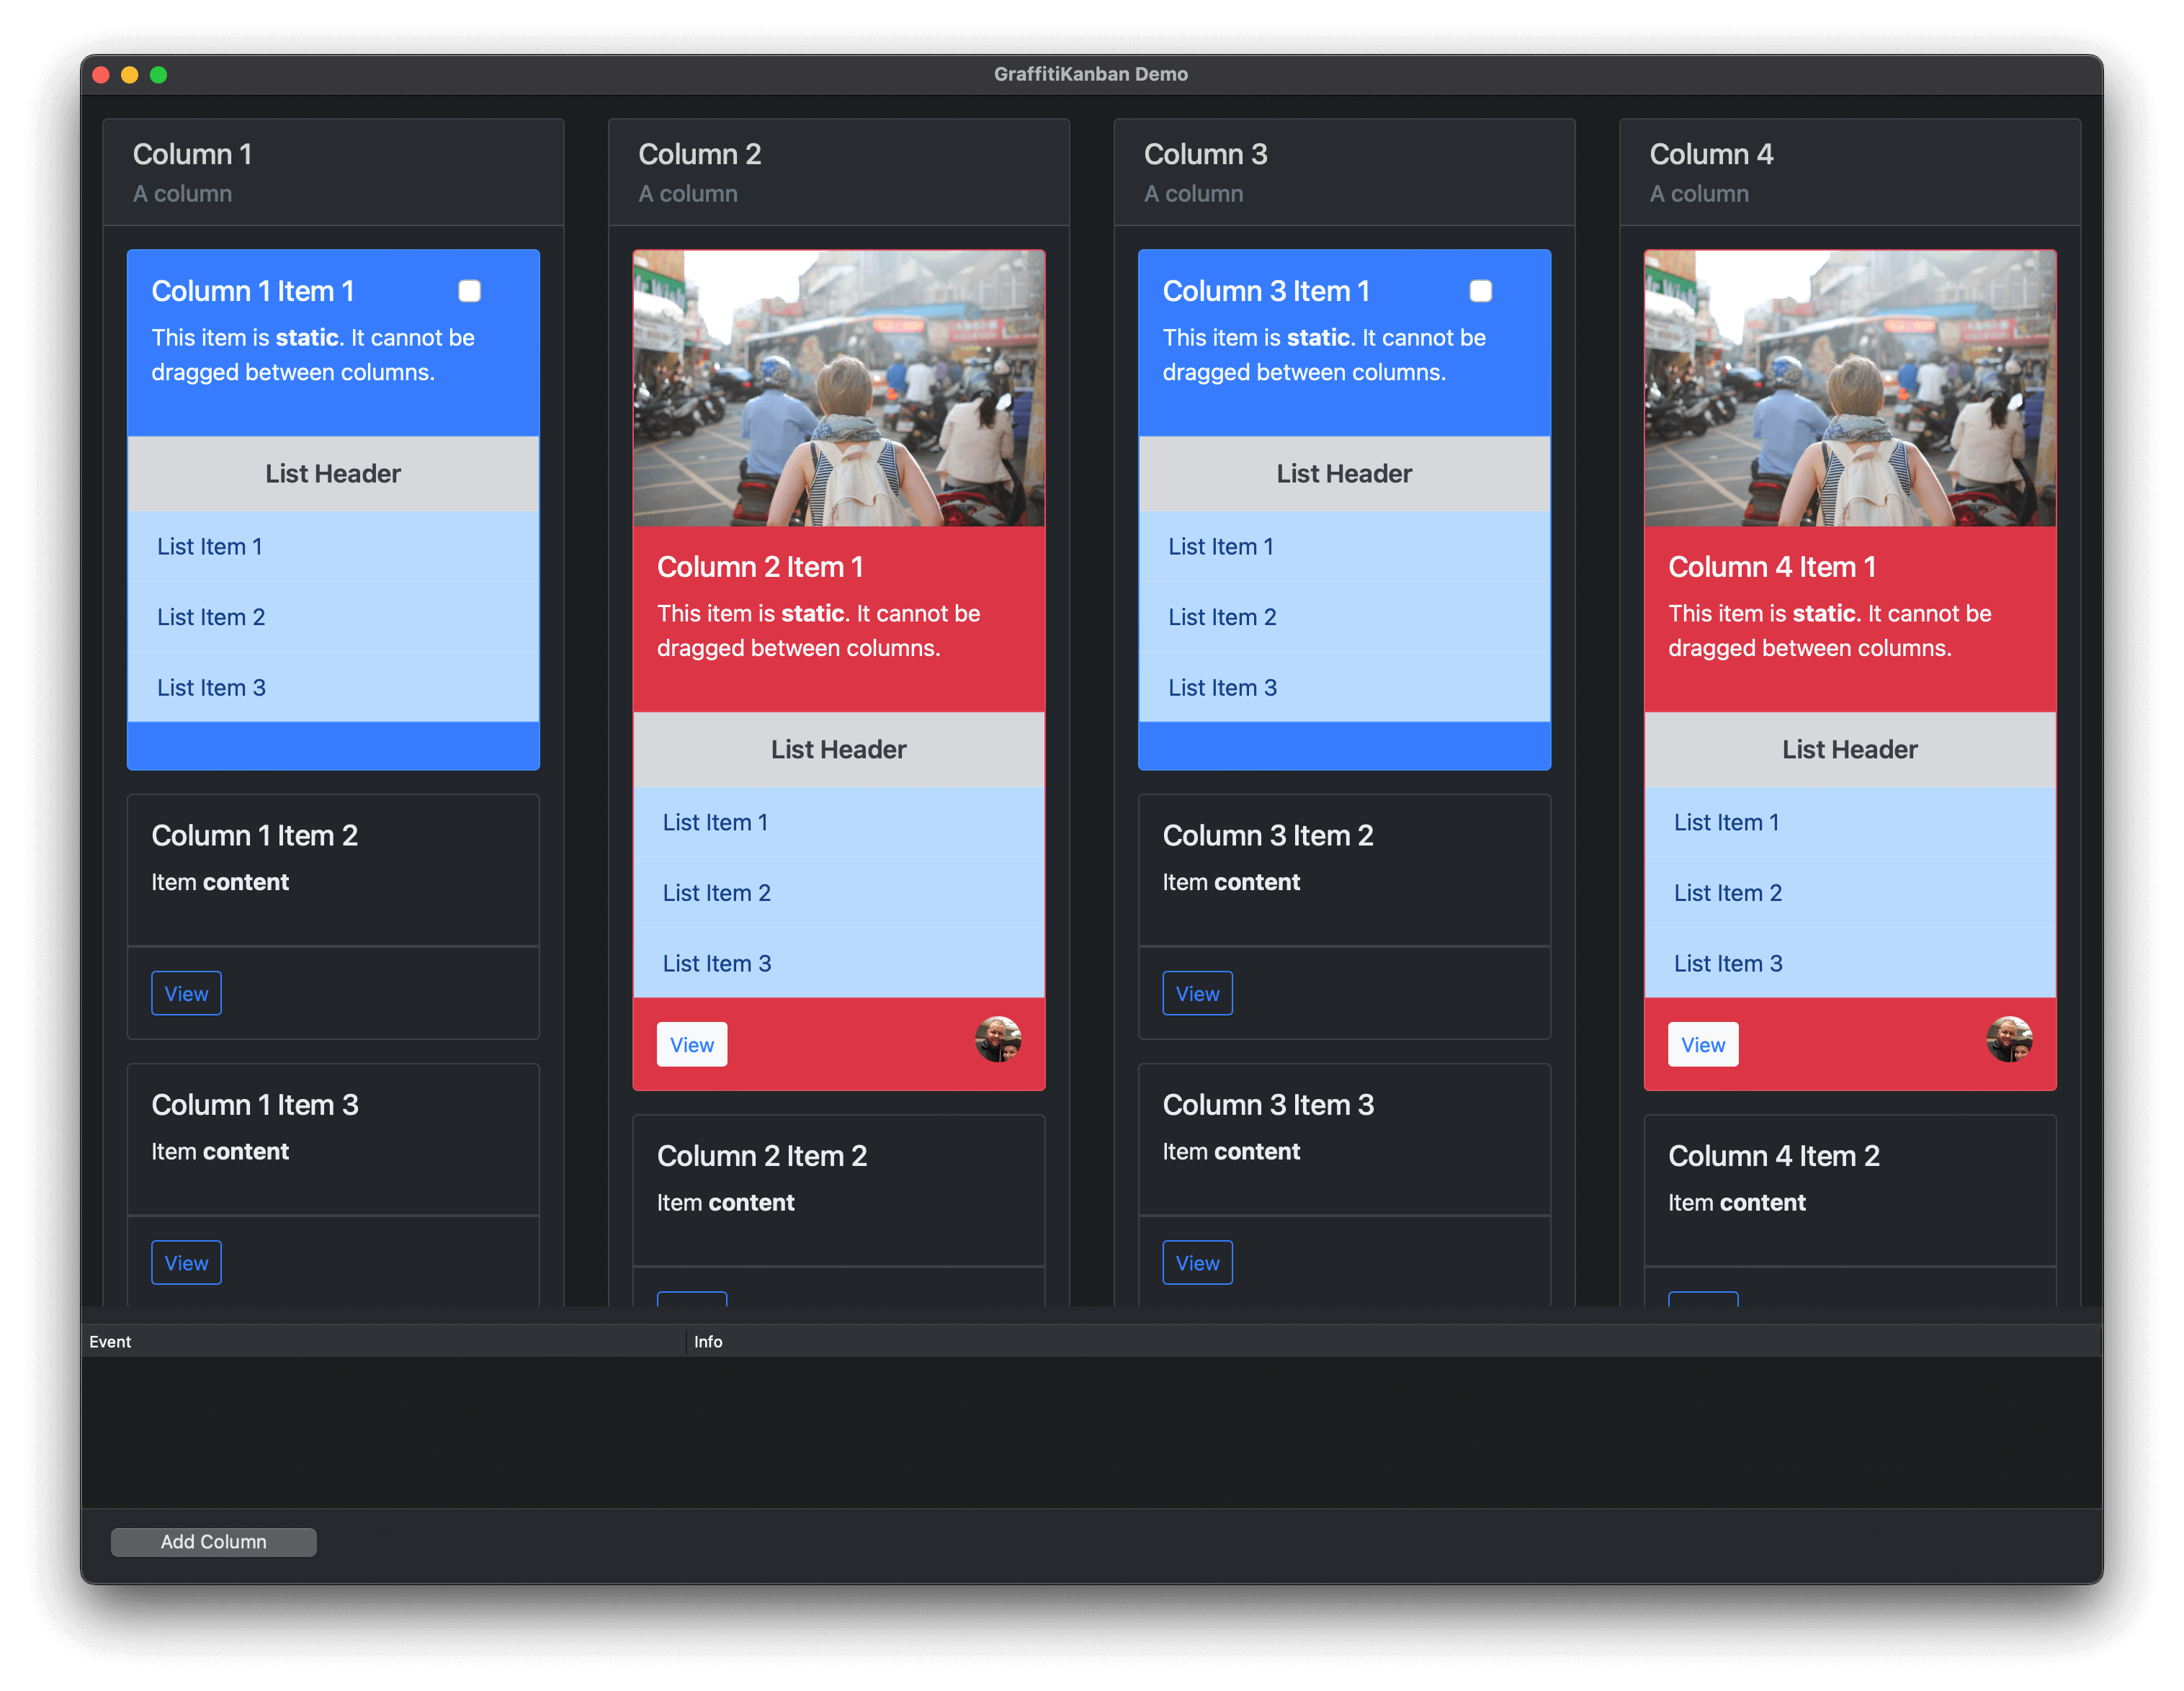Click List Header in Column 3 Item 1
Viewport: 2184px width, 1691px height.
[1344, 474]
